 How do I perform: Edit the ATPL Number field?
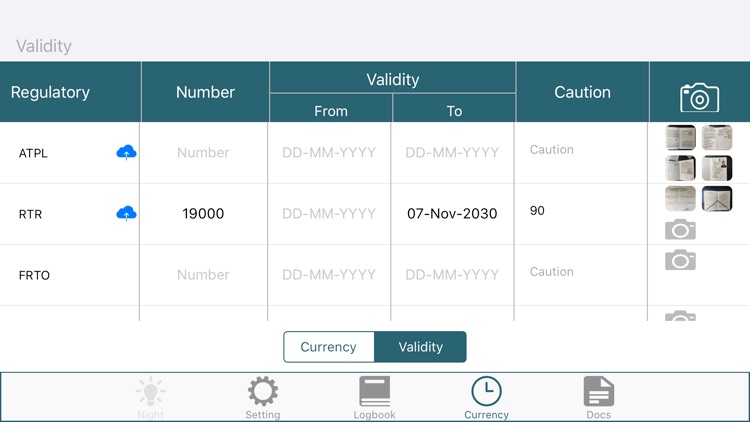203,153
